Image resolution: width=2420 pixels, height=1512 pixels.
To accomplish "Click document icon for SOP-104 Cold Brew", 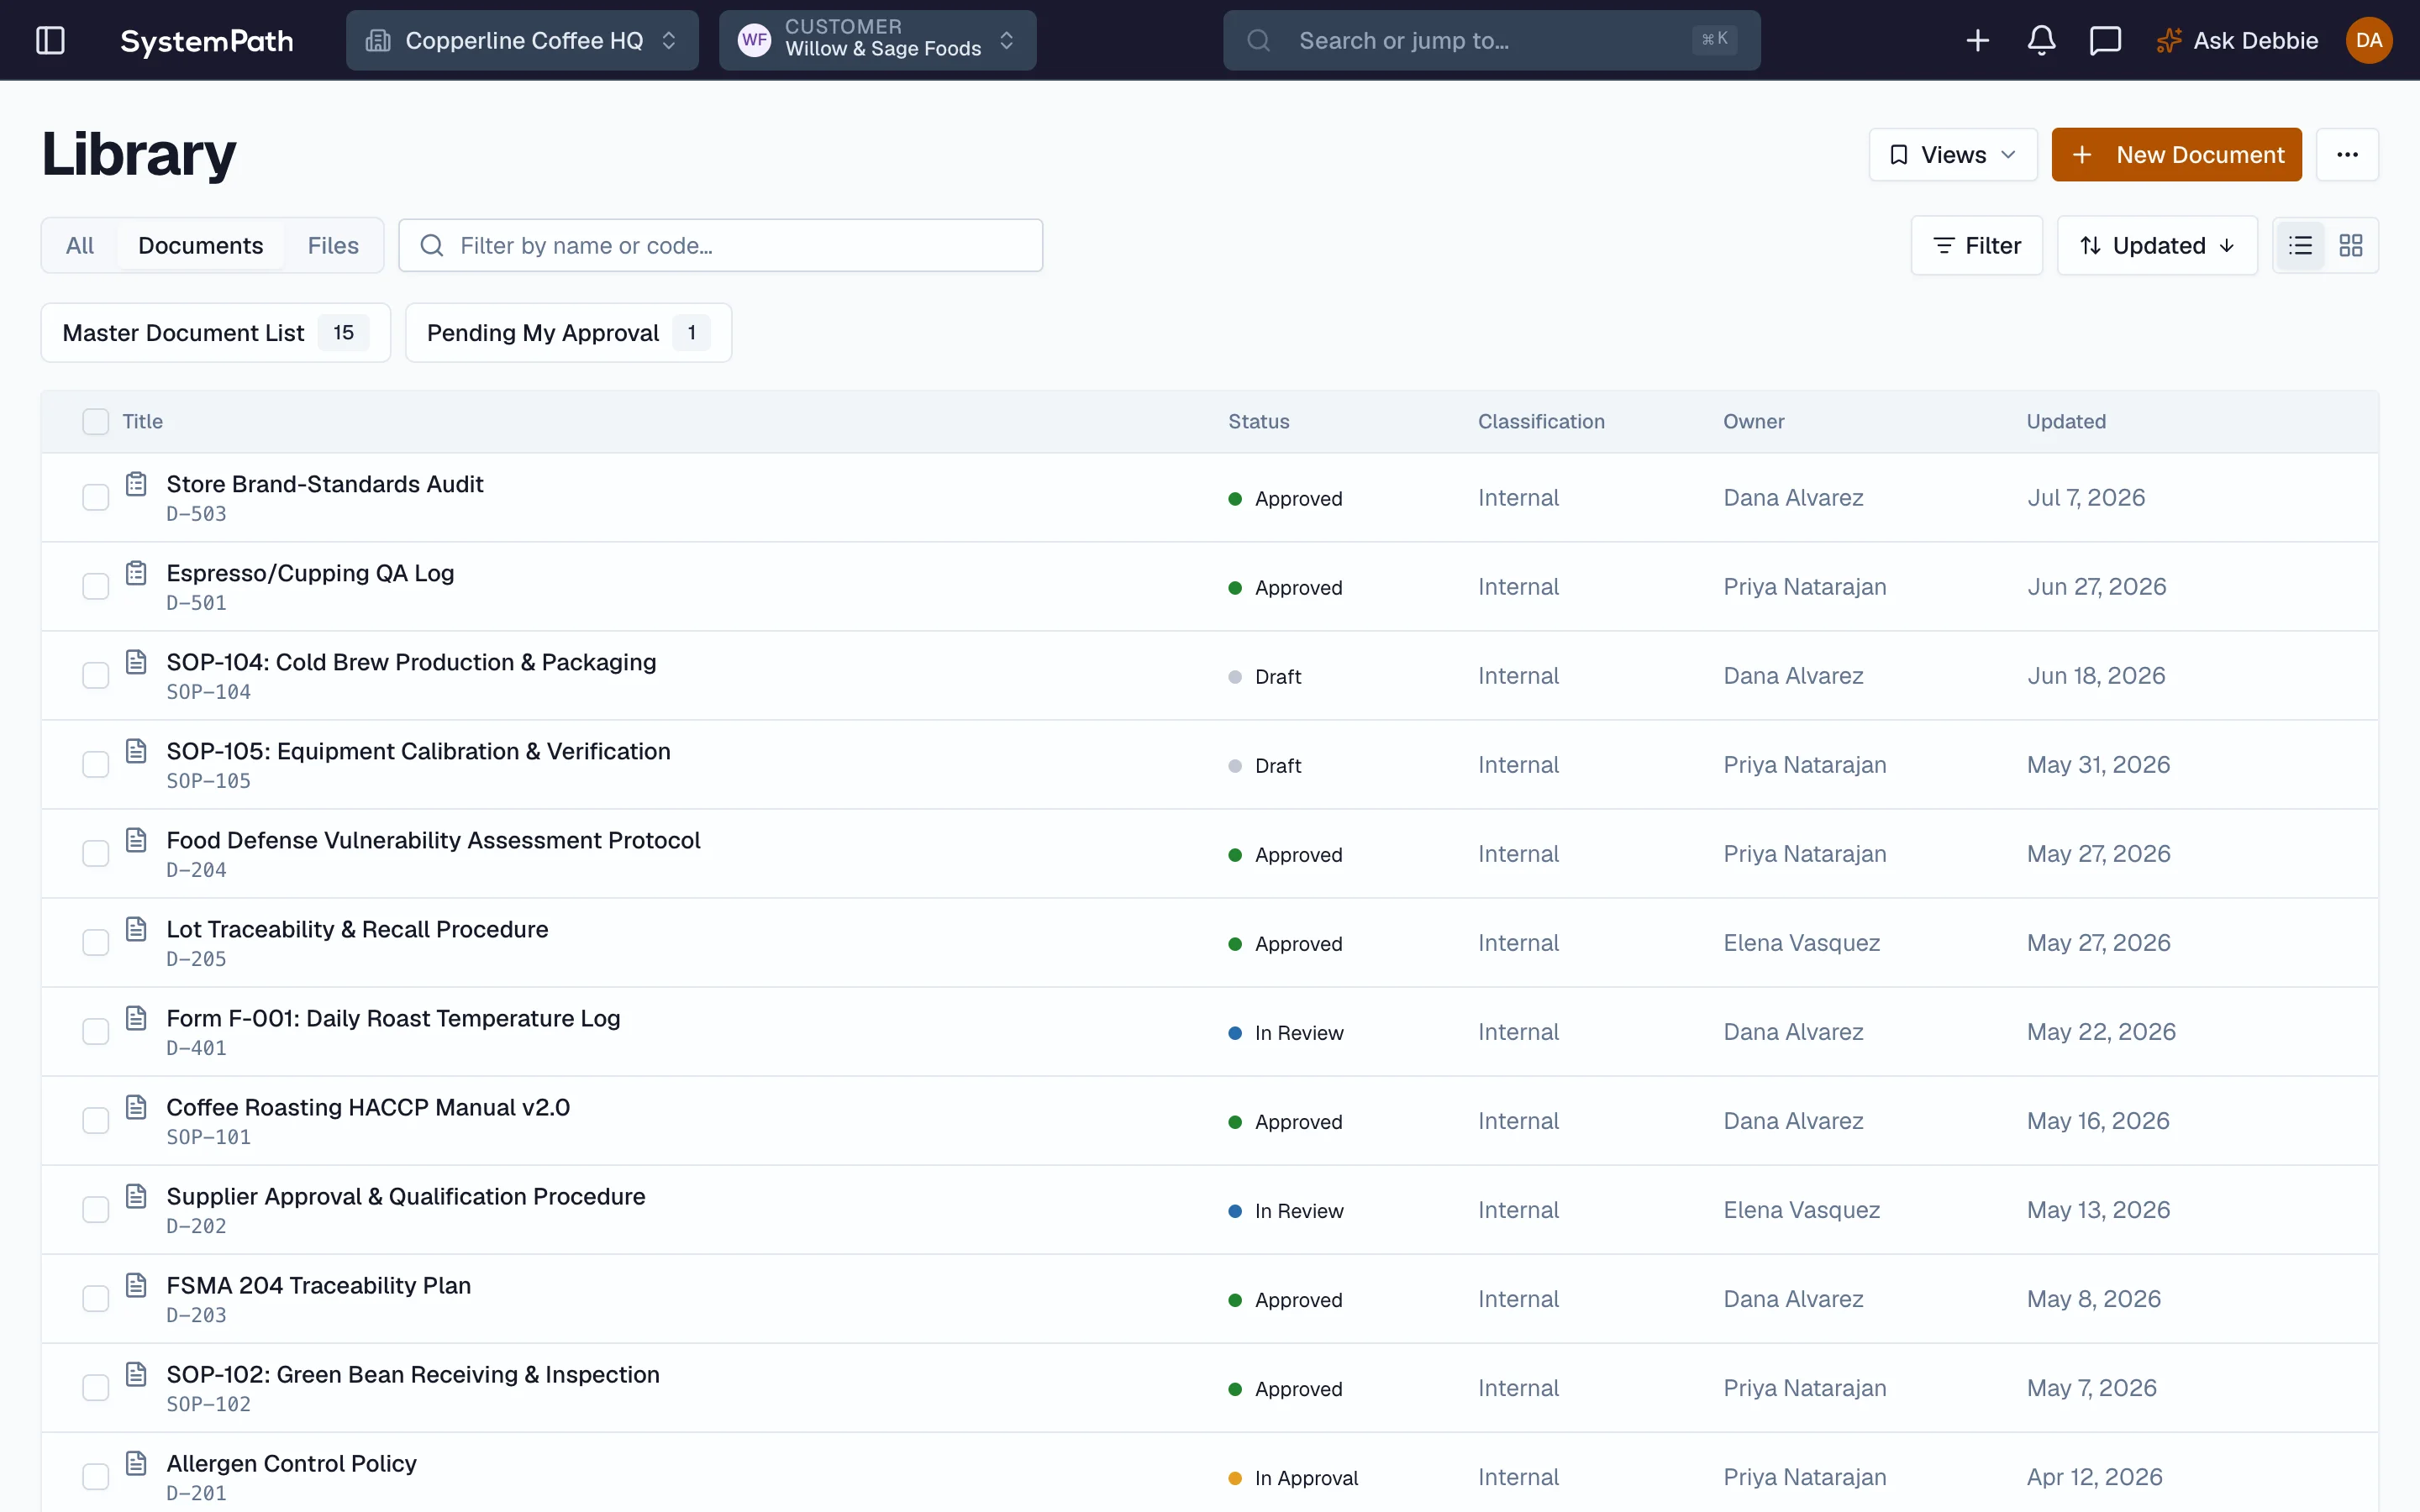I will coord(137,662).
